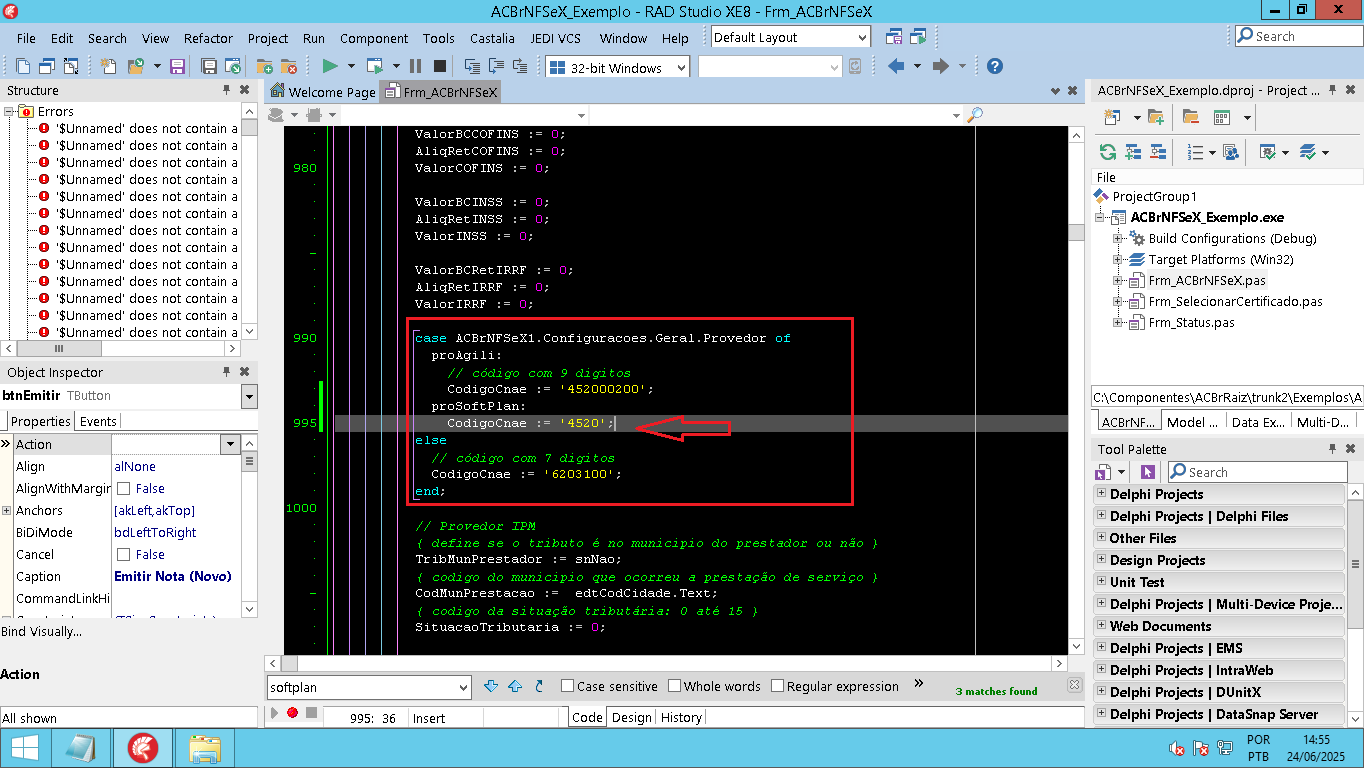The width and height of the screenshot is (1364, 768).
Task: Click the IDE Search box at top right
Action: click(x=1298, y=36)
